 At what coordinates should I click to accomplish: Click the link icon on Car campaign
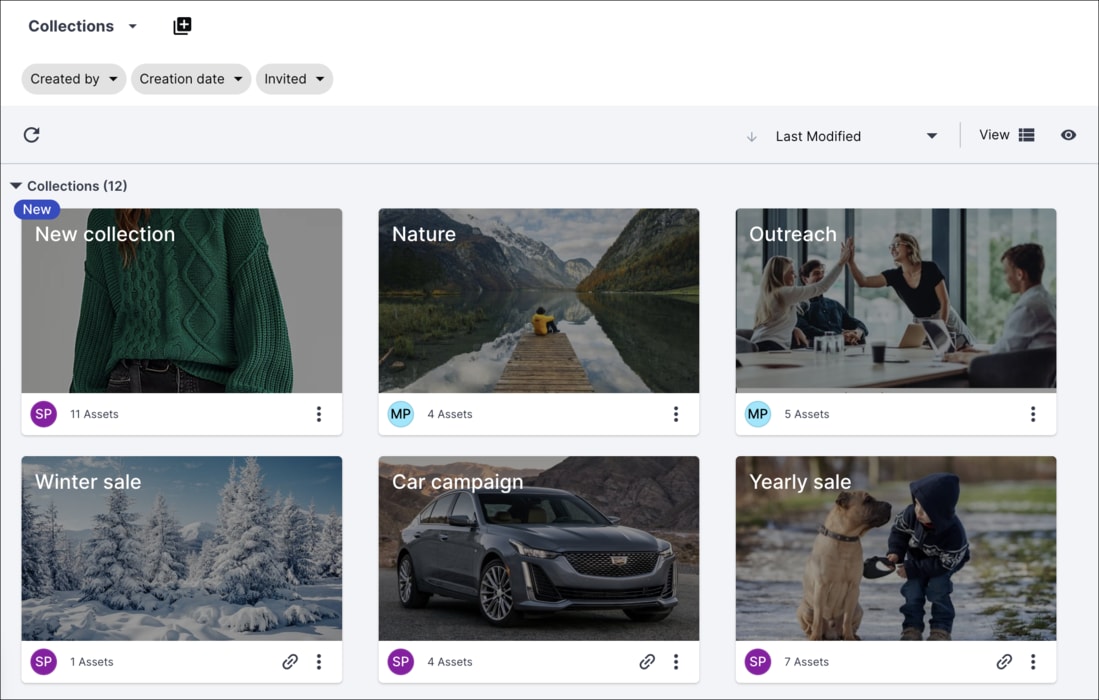[x=647, y=661]
